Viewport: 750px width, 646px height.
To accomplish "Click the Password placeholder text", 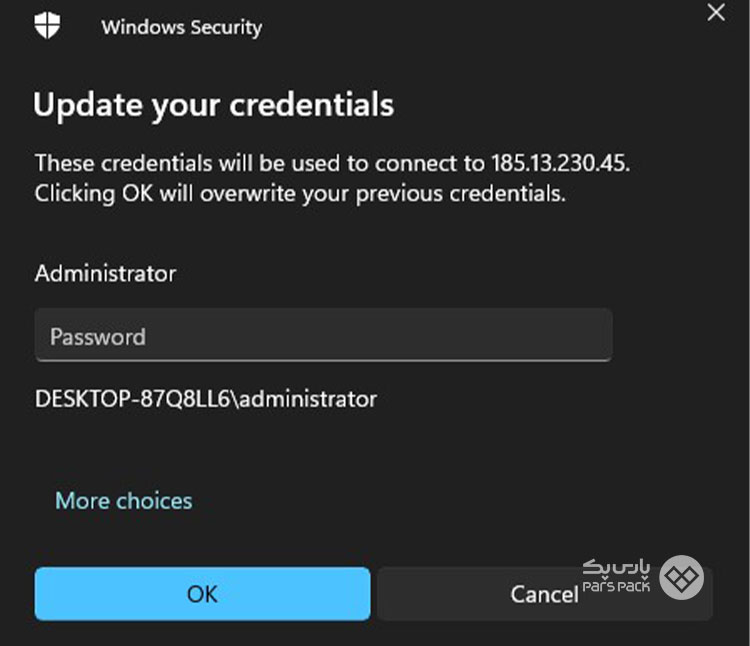I will (98, 337).
